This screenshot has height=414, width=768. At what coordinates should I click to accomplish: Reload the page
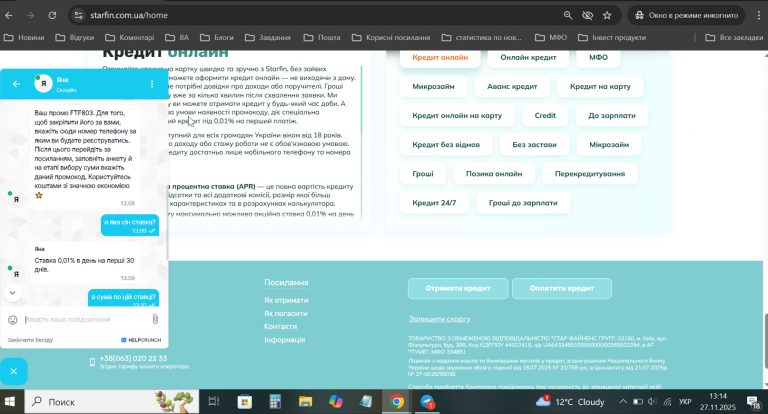(52, 15)
